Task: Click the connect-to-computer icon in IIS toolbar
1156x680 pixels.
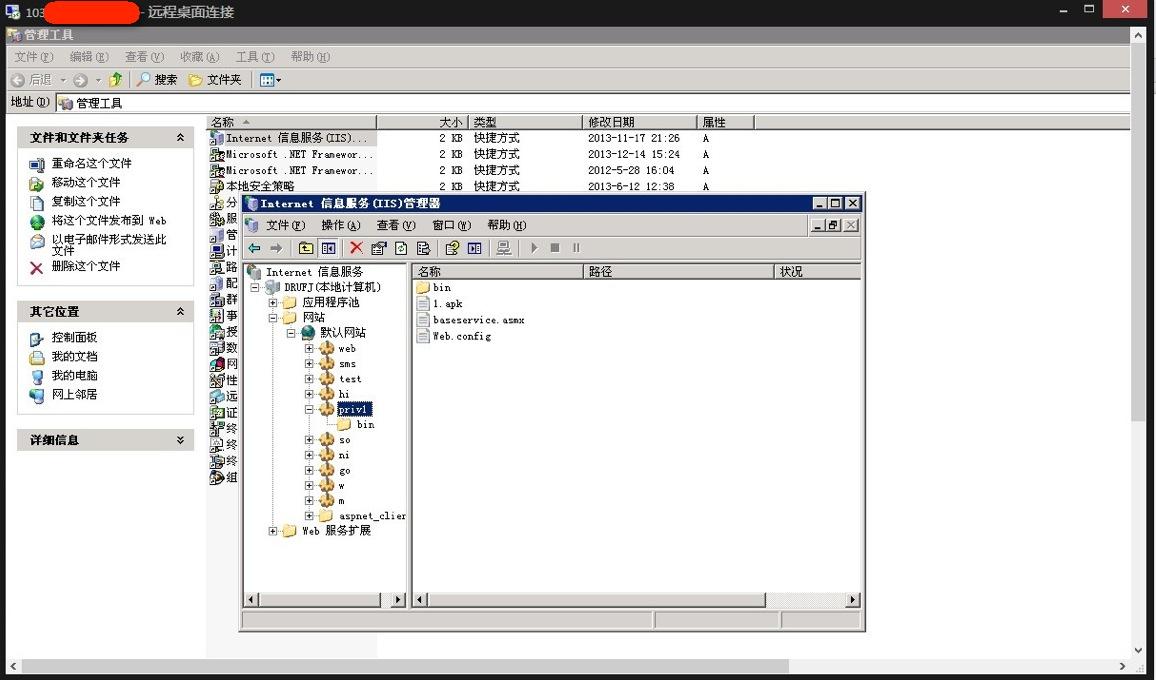Action: pos(504,249)
